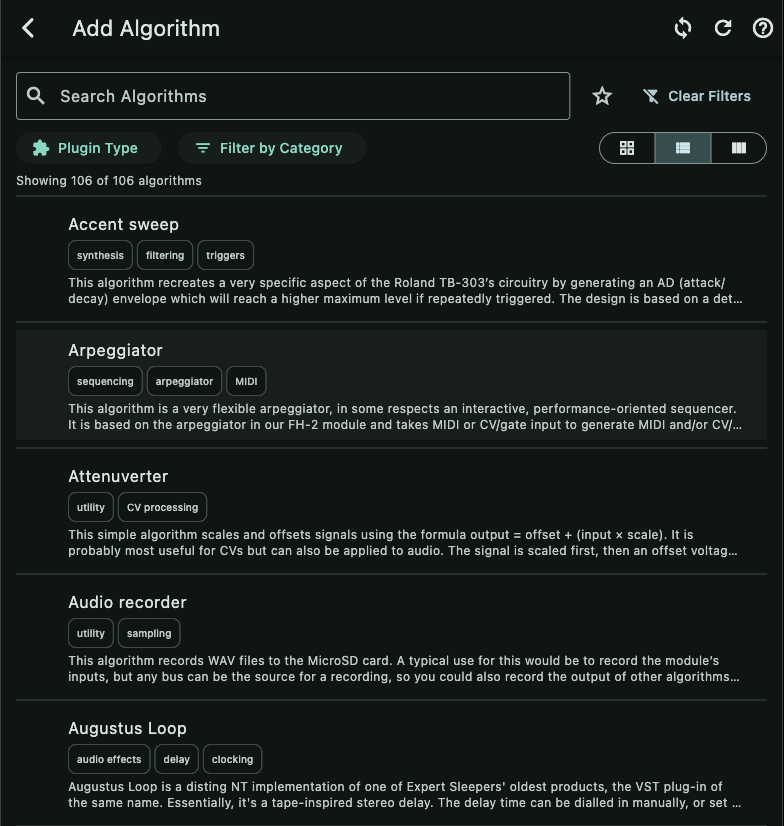The height and width of the screenshot is (826, 784).
Task: Click the Clear Filters button
Action: [697, 95]
